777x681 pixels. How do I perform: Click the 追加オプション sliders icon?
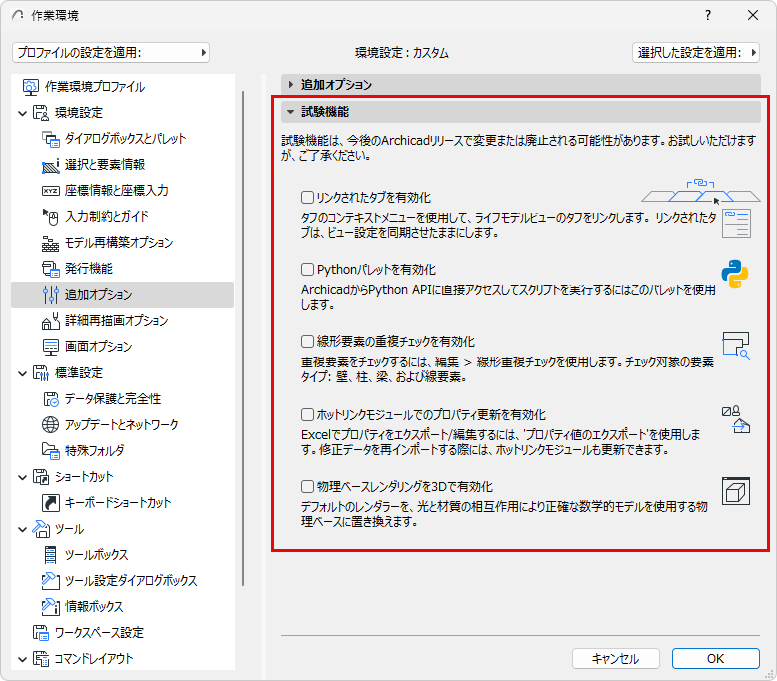point(51,295)
